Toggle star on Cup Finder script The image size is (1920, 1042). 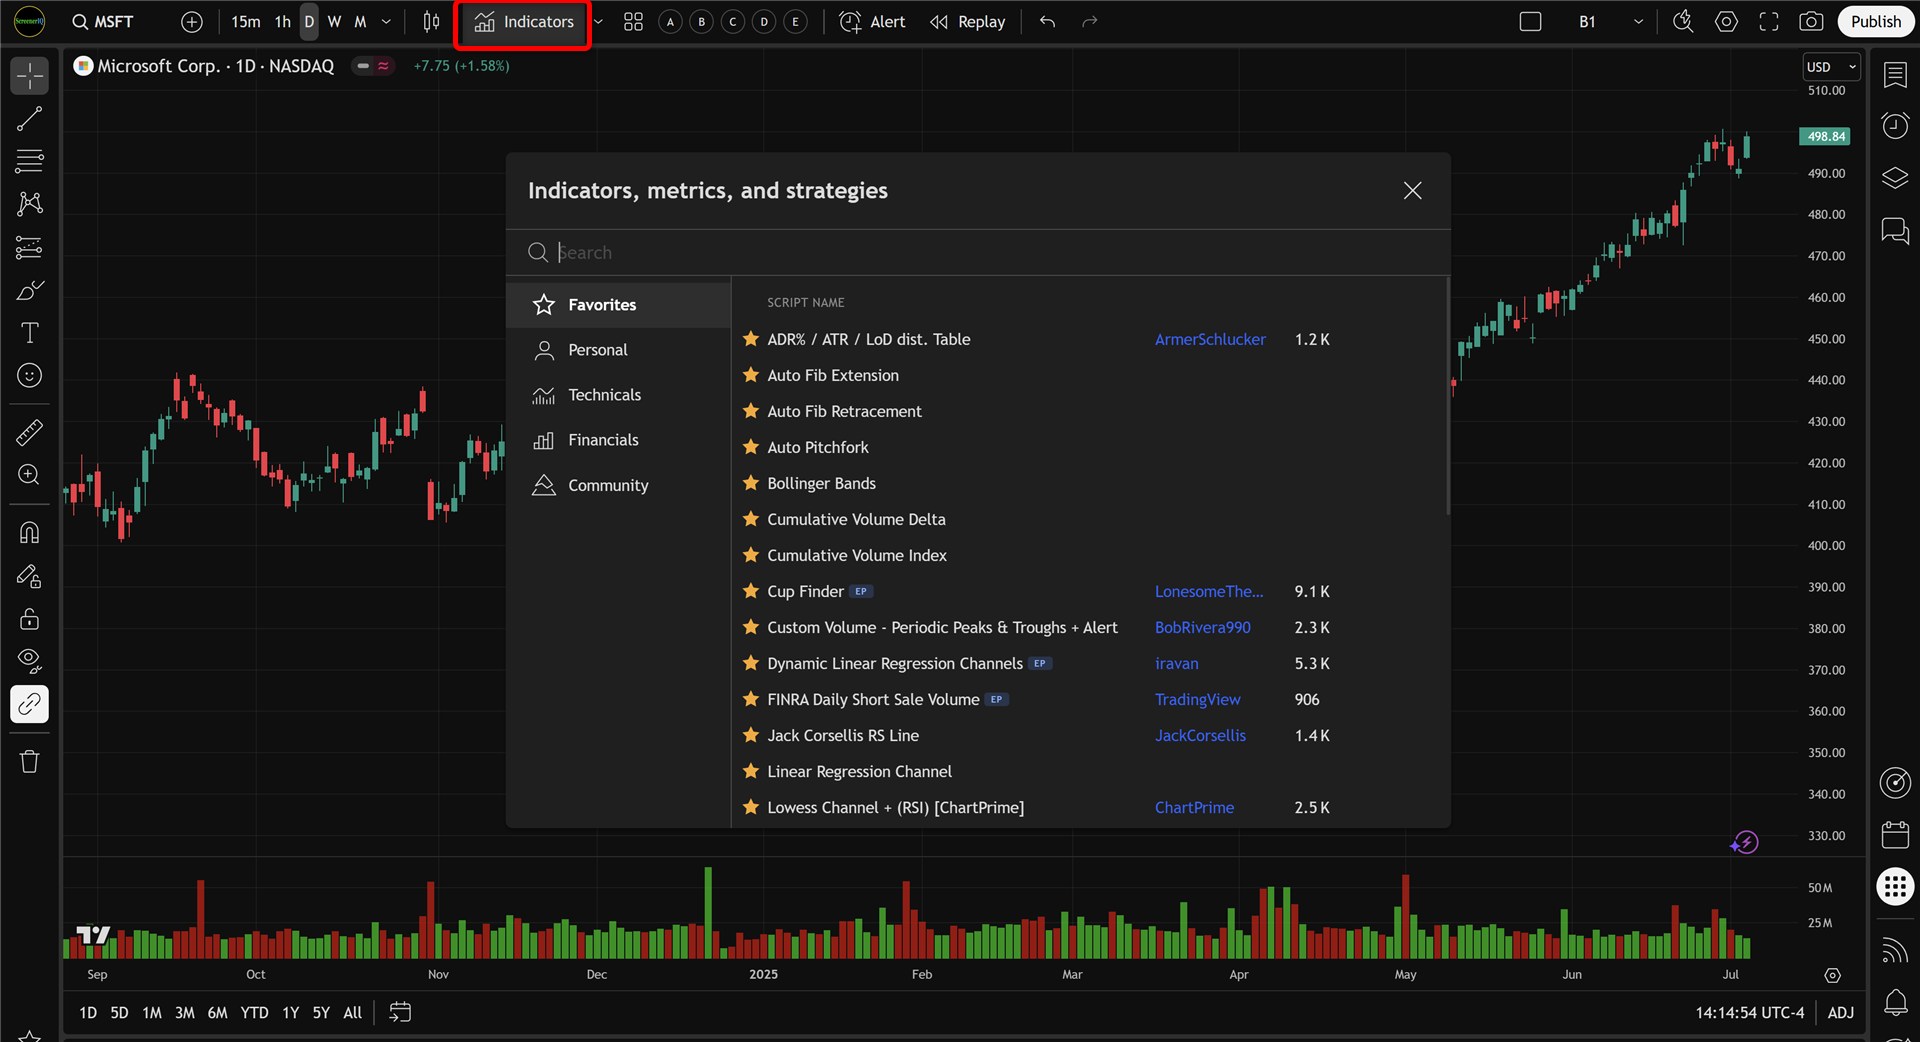[x=751, y=591]
